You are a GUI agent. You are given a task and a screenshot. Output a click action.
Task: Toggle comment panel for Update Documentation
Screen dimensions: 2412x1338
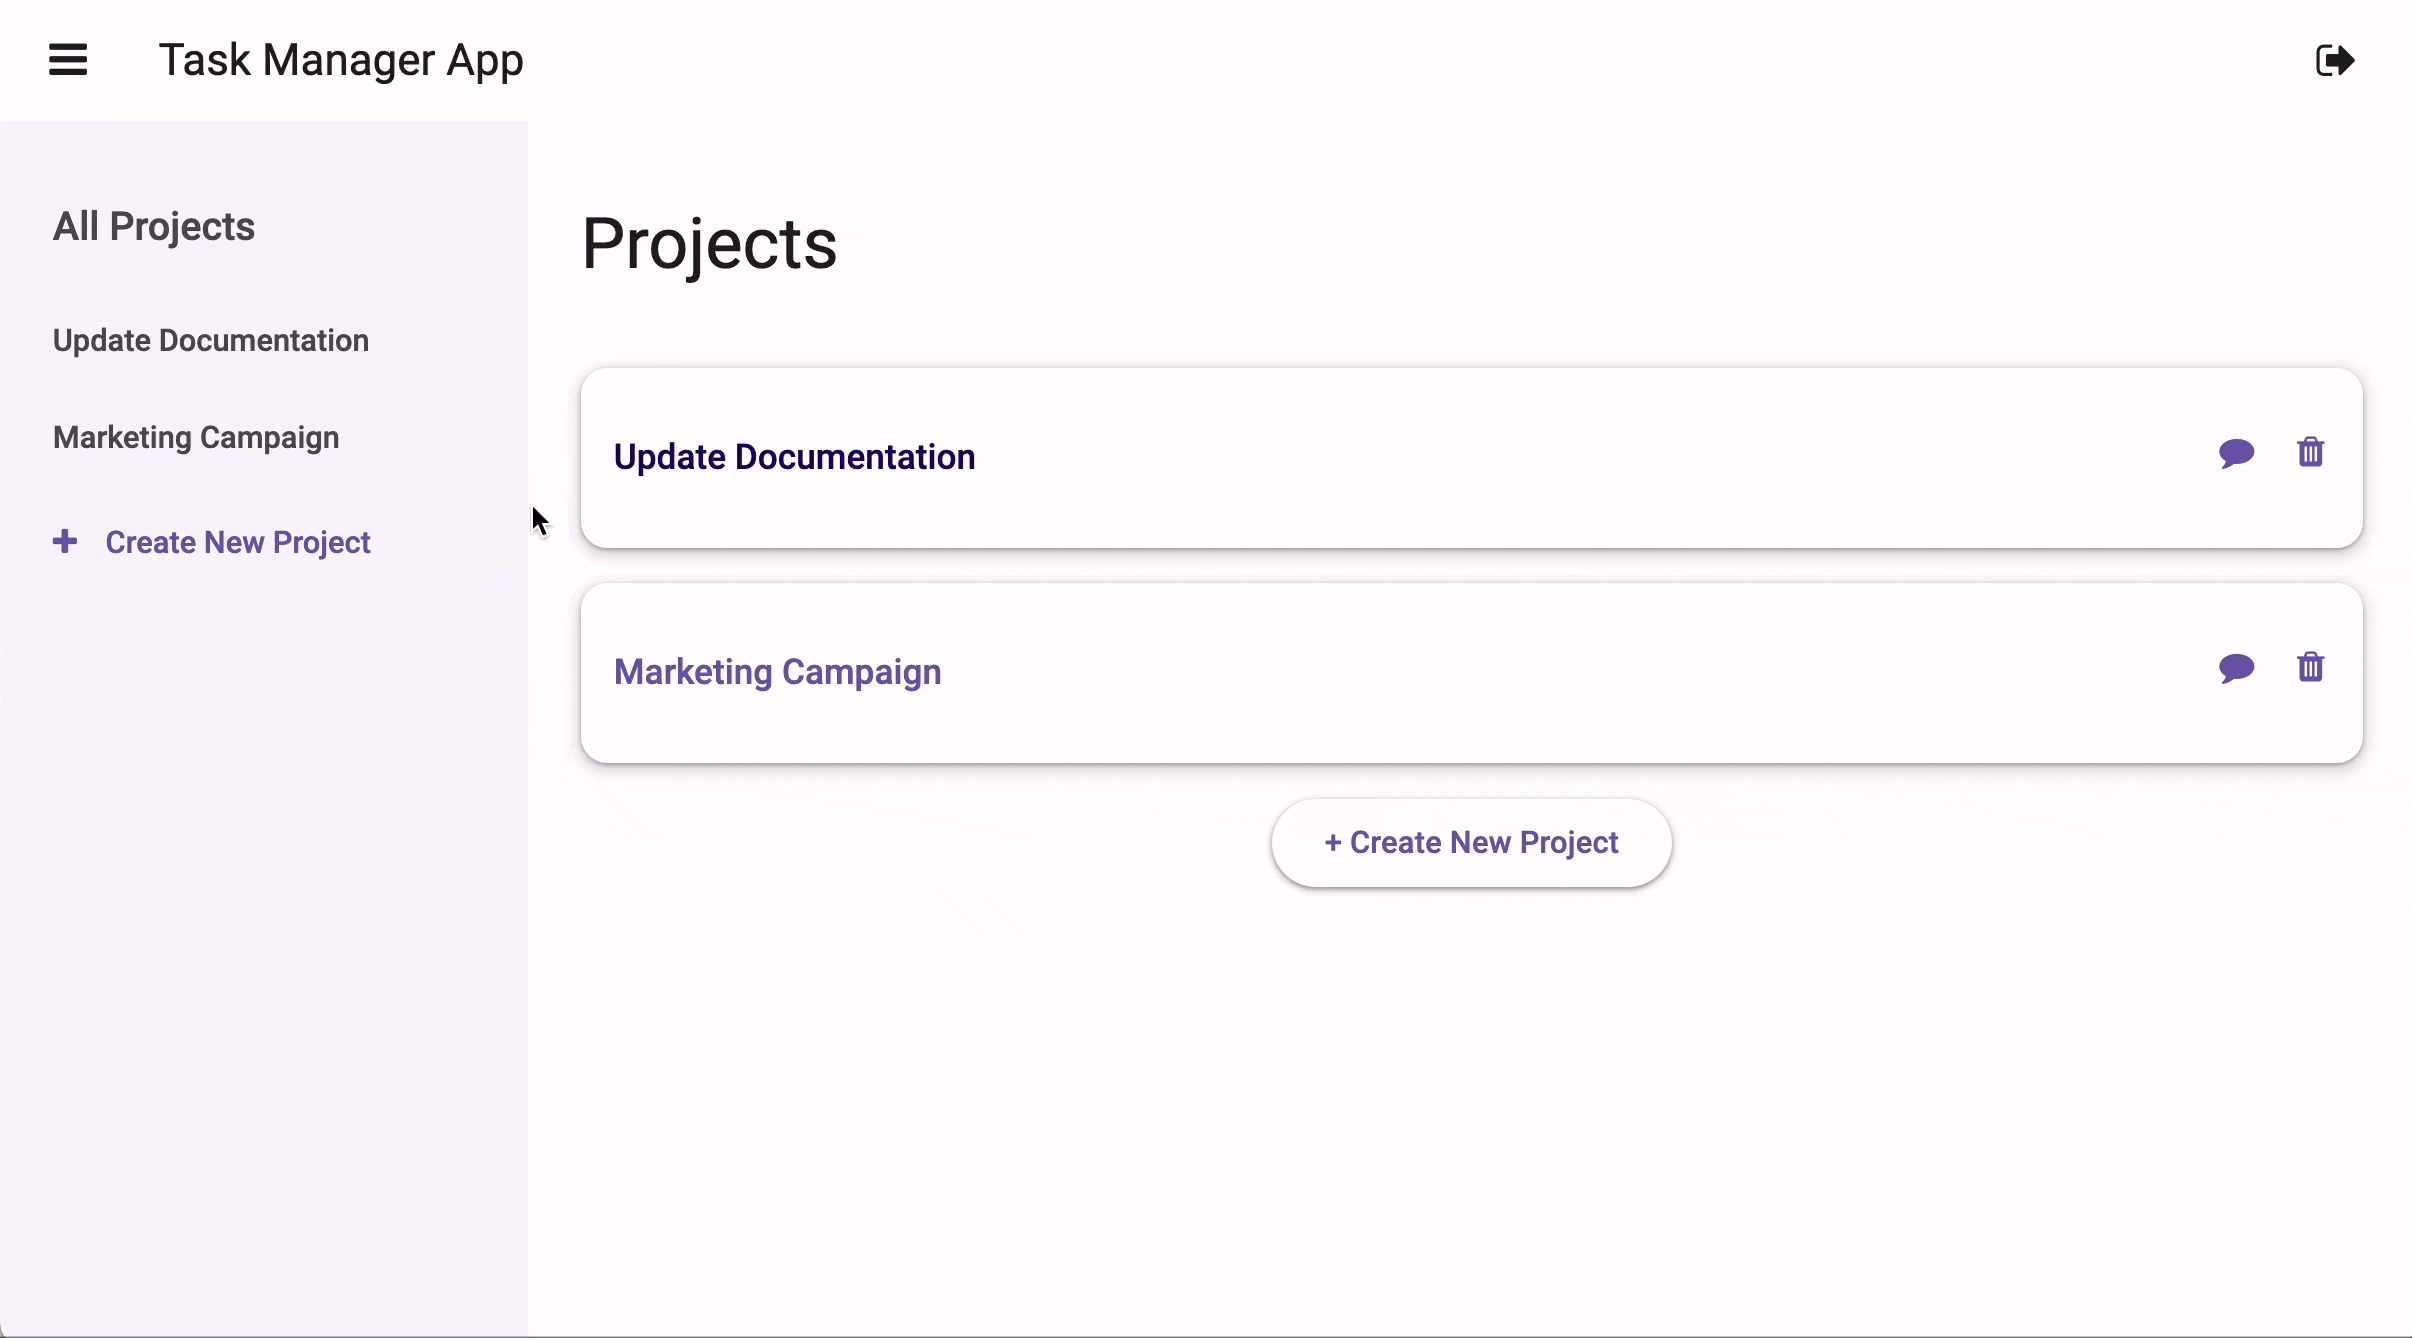pos(2237,453)
